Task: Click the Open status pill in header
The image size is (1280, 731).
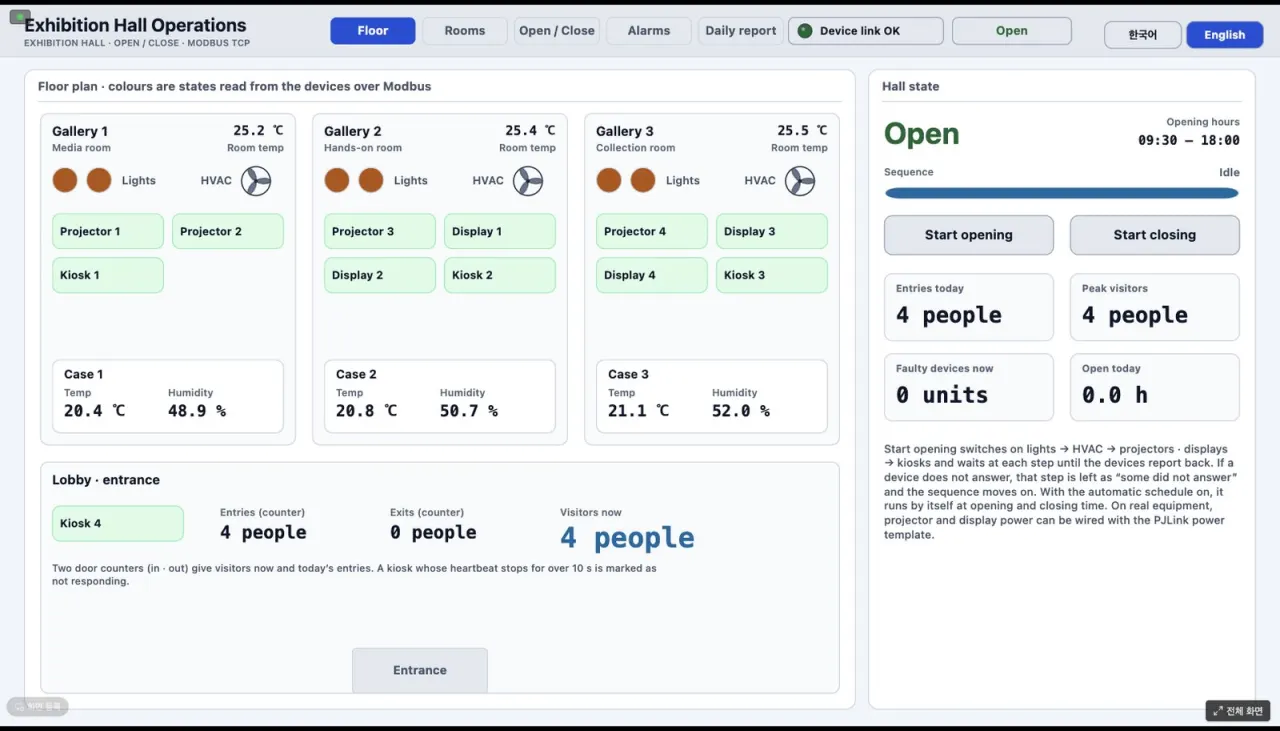Action: [x=1012, y=31]
